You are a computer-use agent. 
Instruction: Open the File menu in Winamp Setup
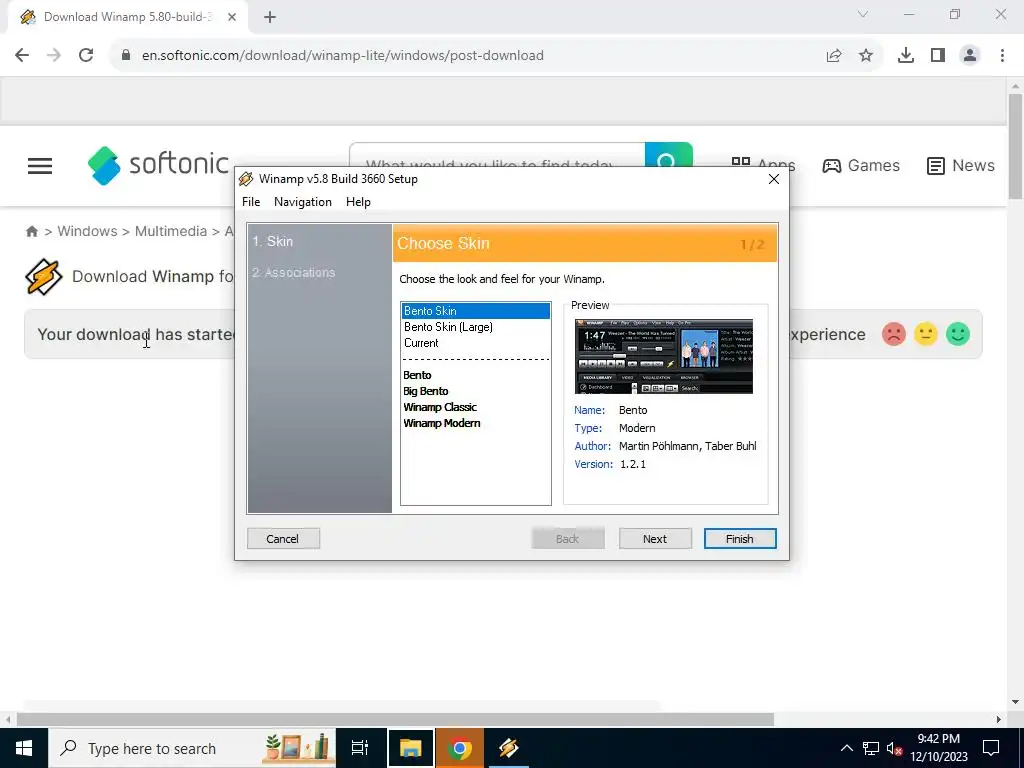(x=251, y=202)
